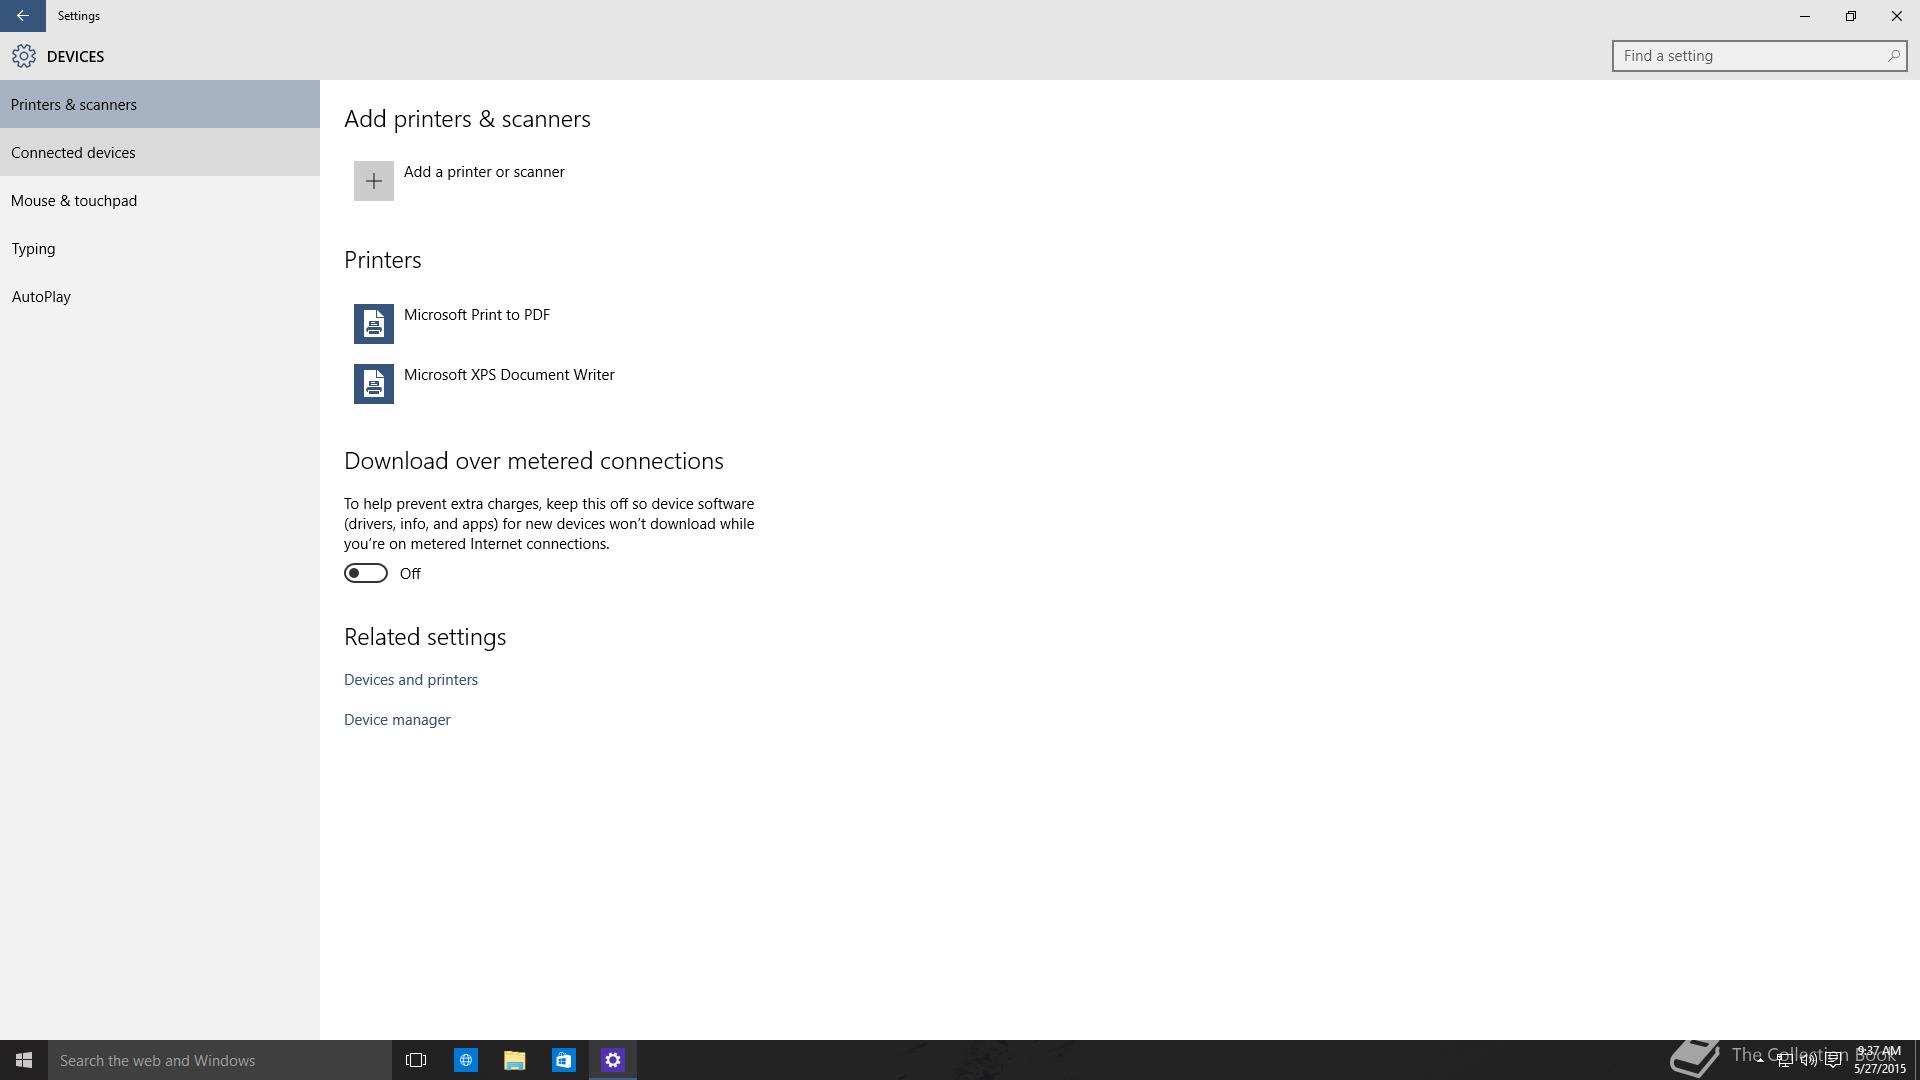Open the Connected devices section
This screenshot has width=1920, height=1080.
coord(160,152)
